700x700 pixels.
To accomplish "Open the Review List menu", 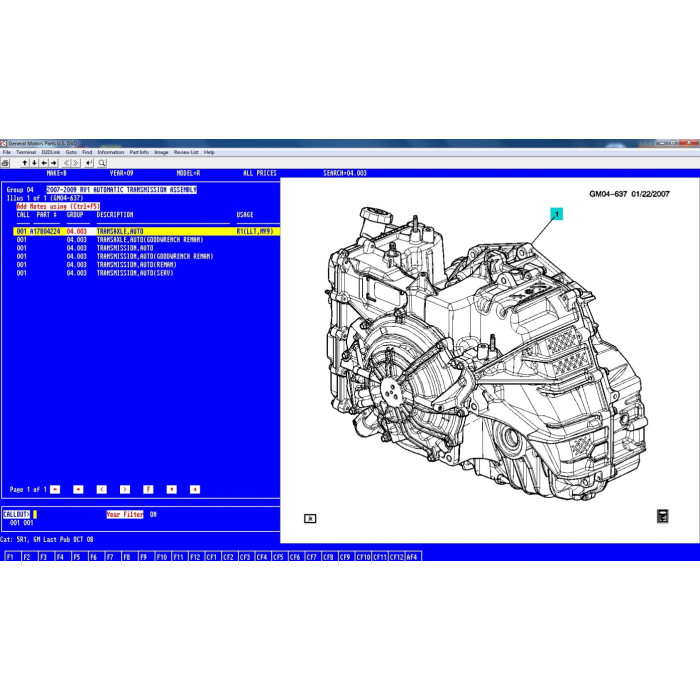I will tap(186, 152).
